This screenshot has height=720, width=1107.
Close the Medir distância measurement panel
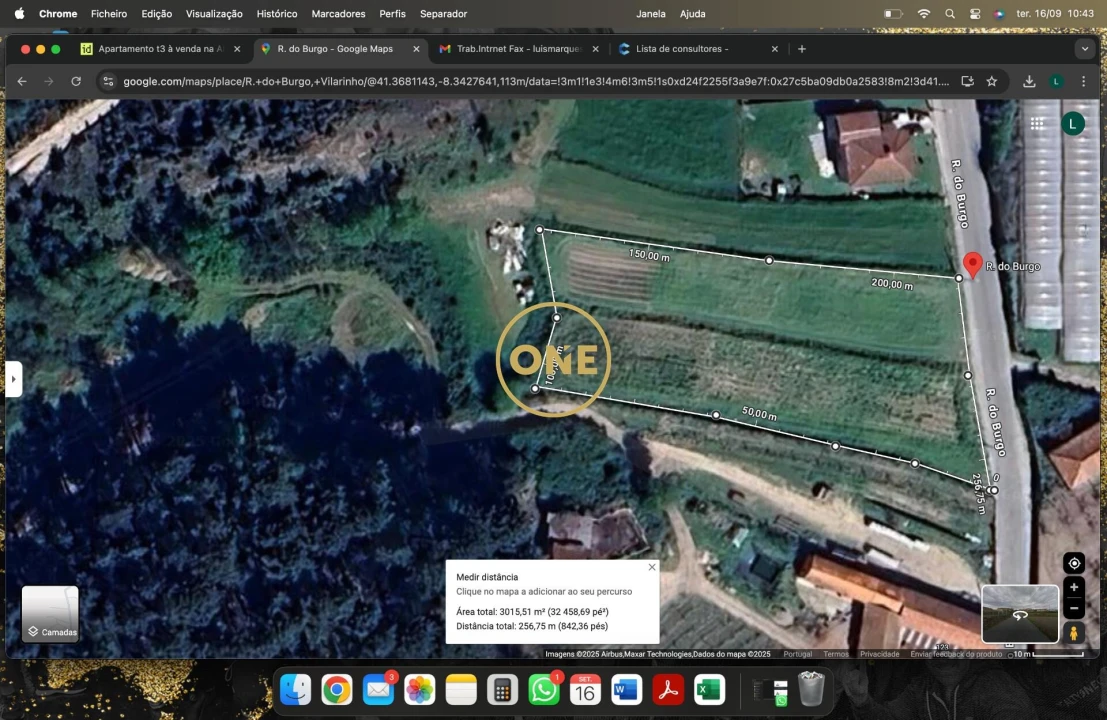[651, 567]
